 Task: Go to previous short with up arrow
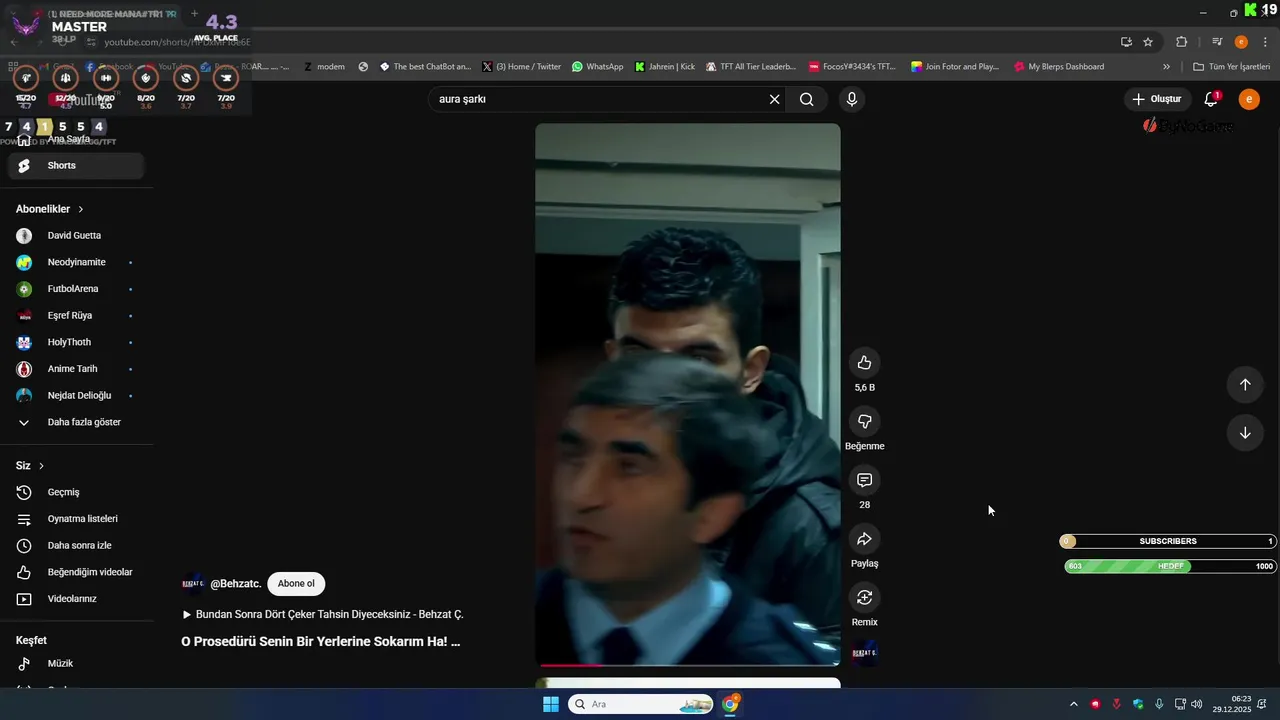pos(1245,385)
